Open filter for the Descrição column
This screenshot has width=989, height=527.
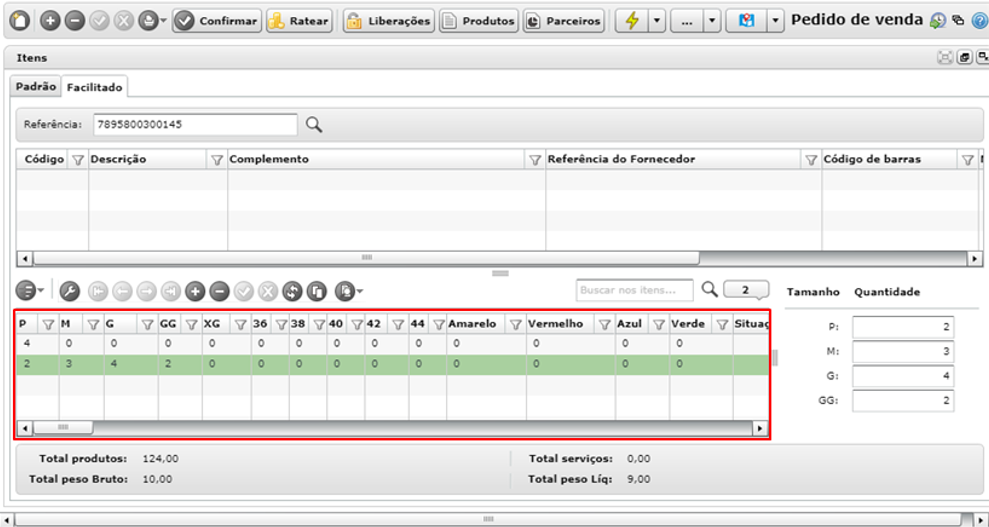coord(218,160)
